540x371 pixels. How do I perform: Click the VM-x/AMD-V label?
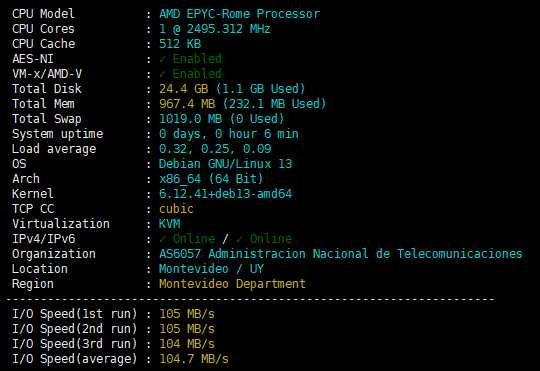[x=47, y=74]
